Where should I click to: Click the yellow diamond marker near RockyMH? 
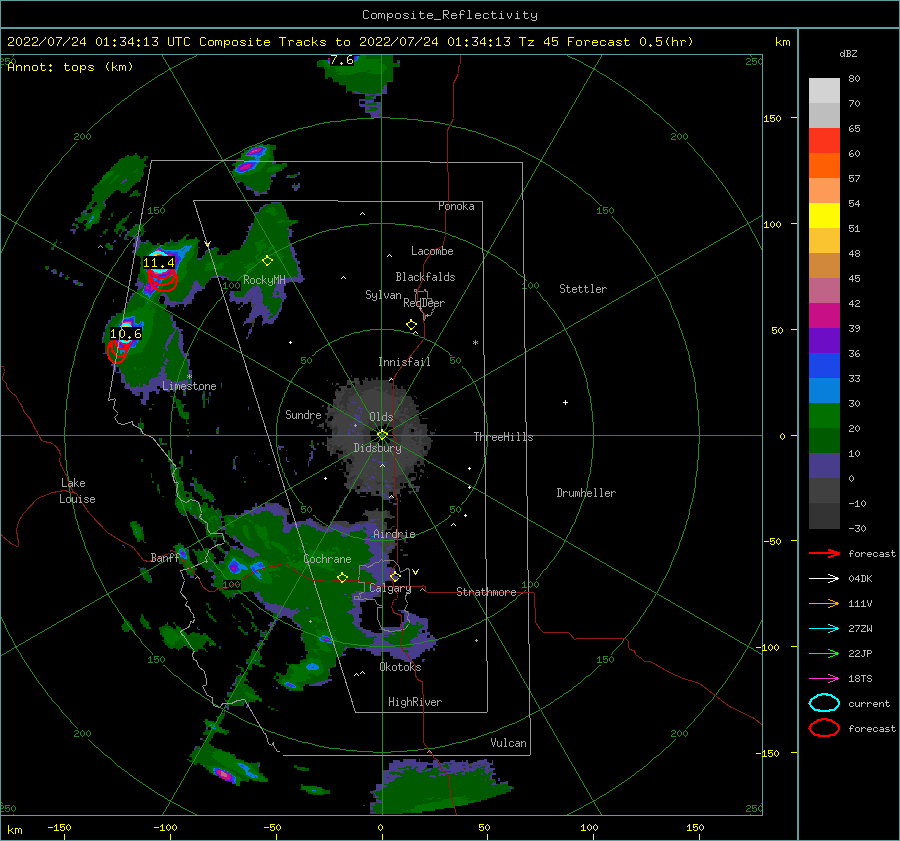point(267,261)
